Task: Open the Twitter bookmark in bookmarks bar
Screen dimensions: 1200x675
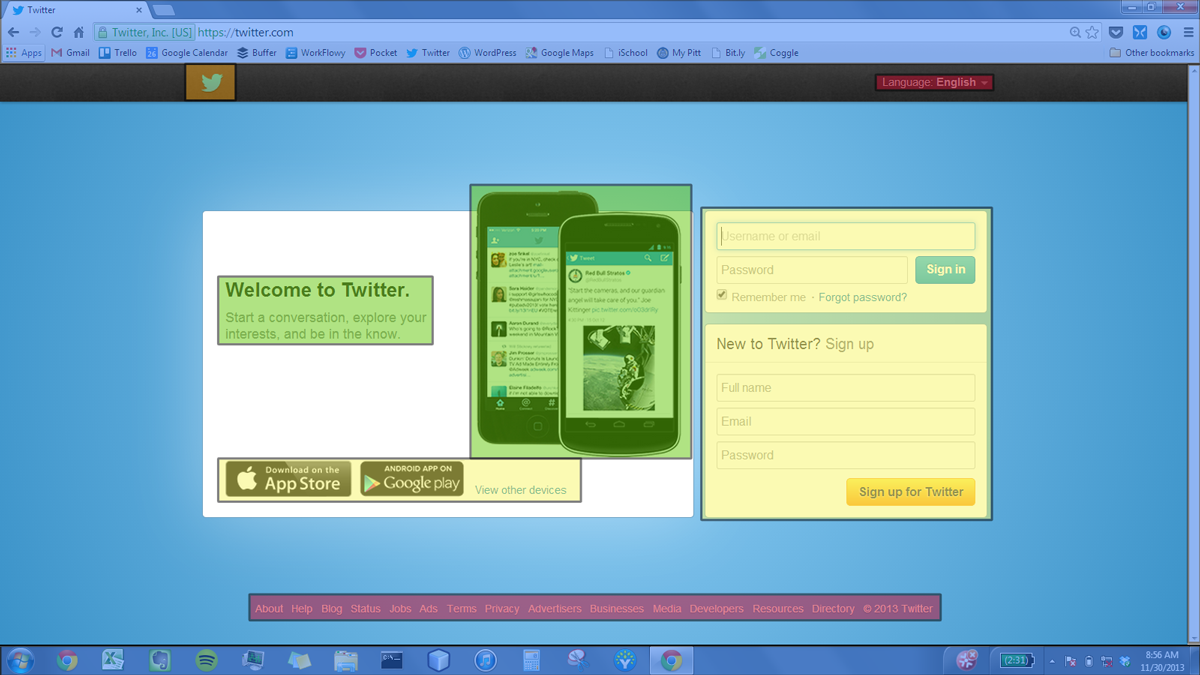Action: pos(428,53)
